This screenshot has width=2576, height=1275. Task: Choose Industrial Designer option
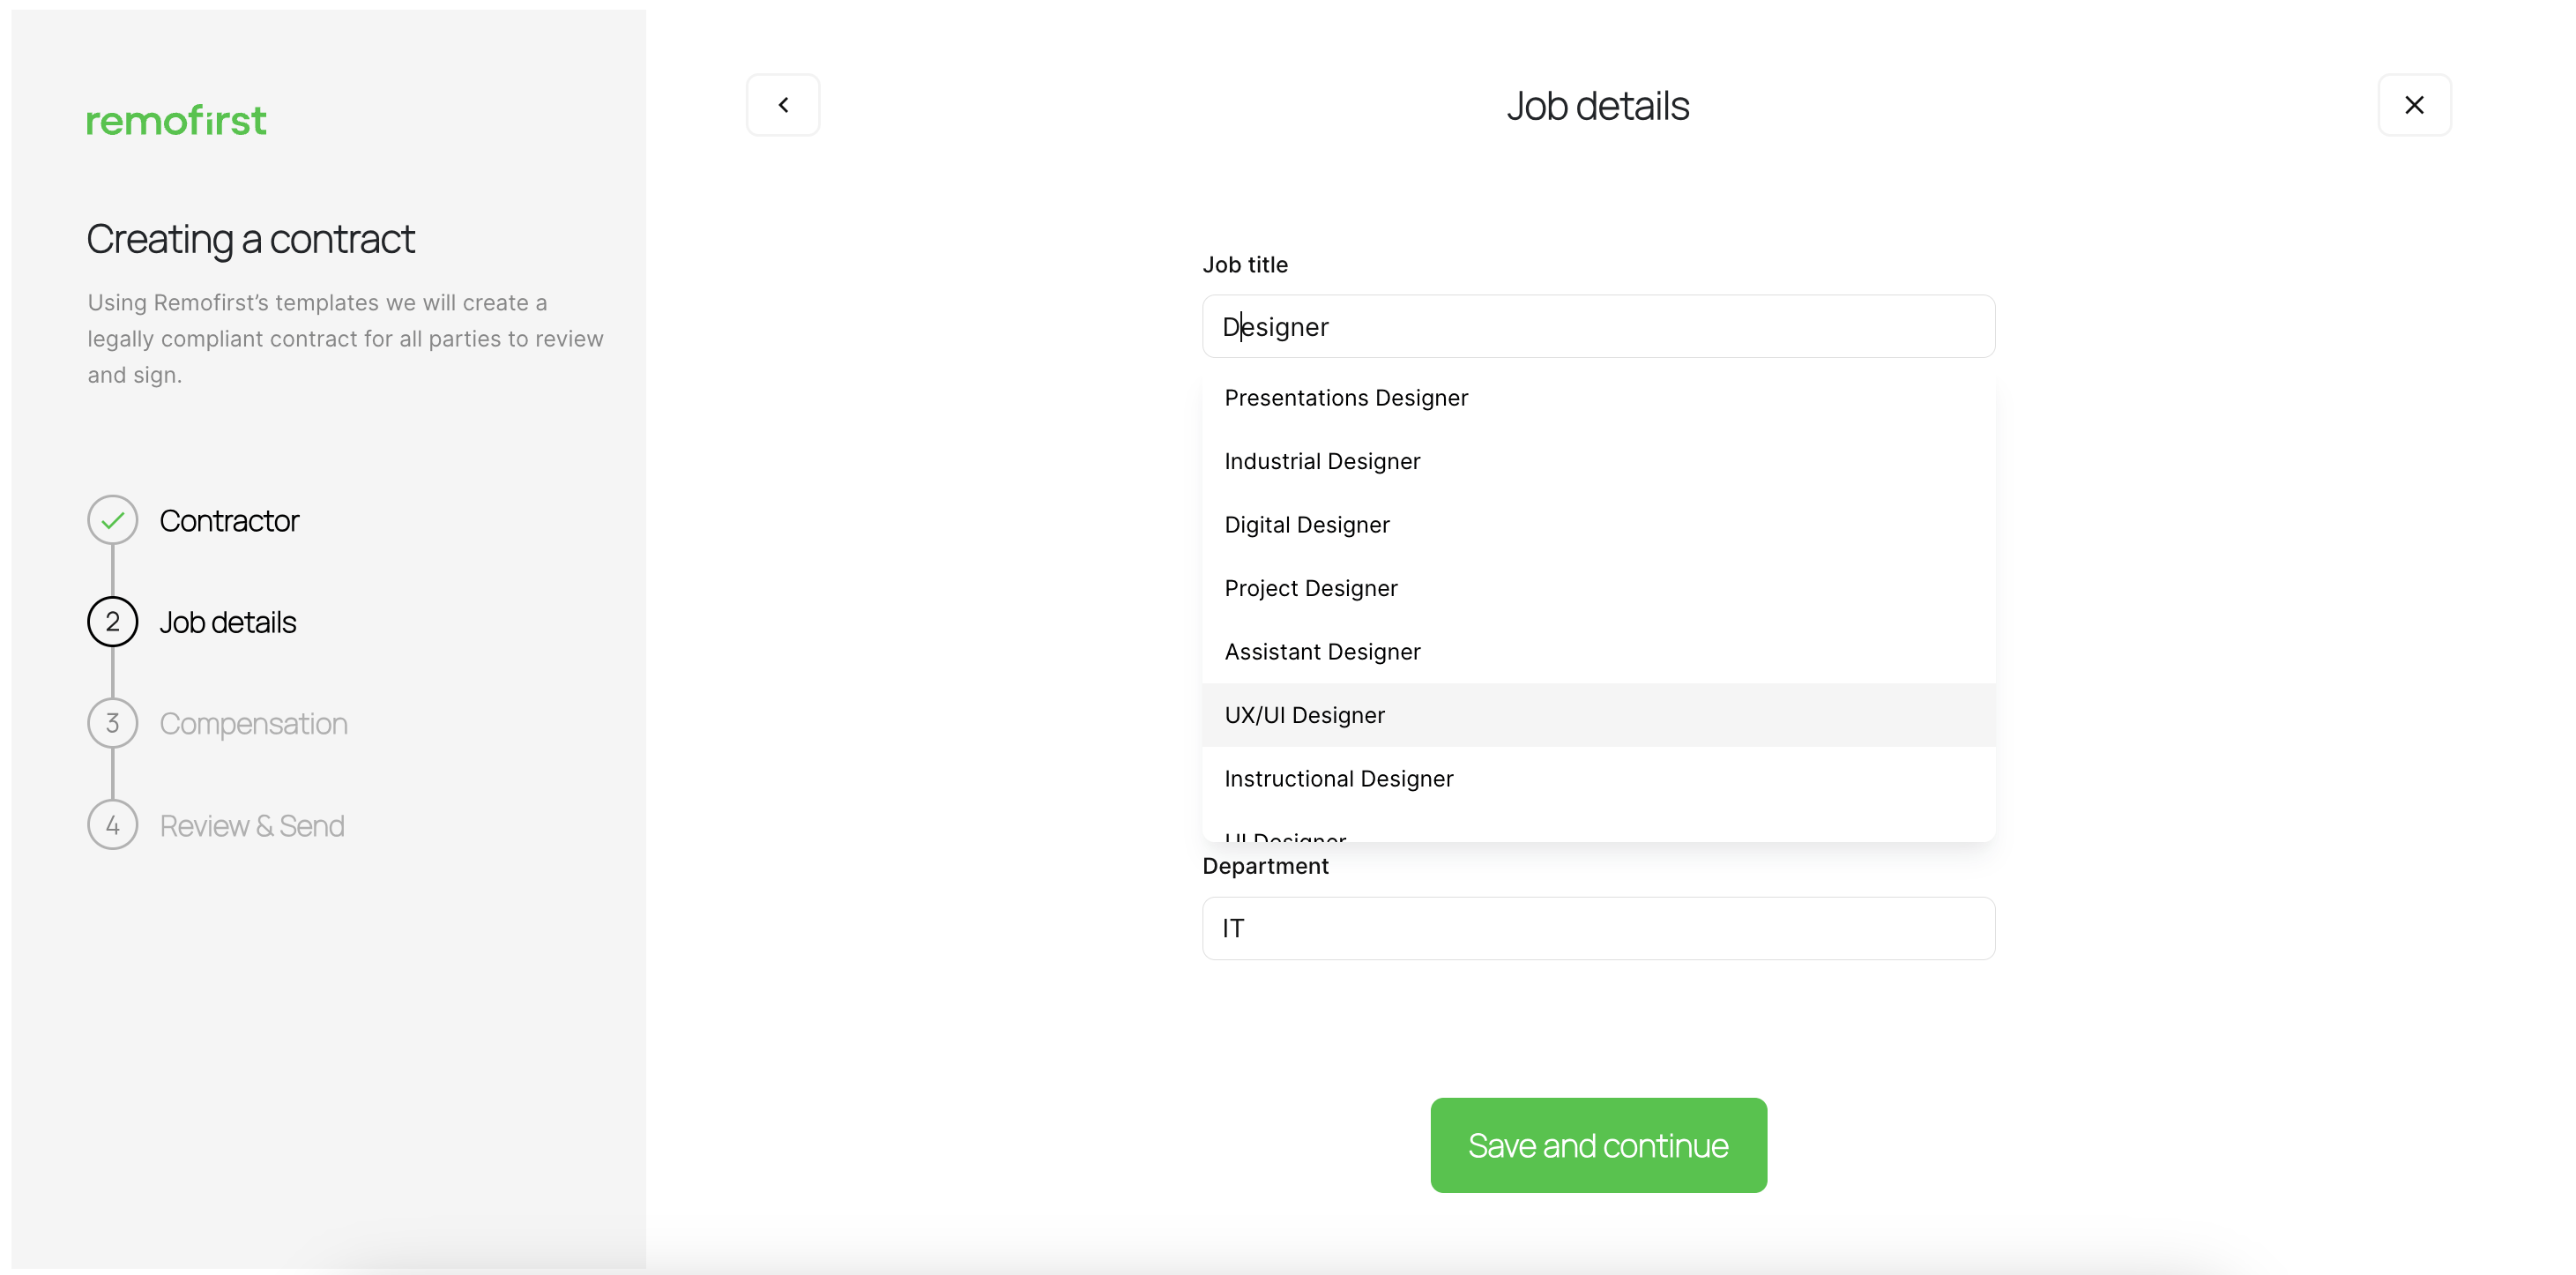click(x=1322, y=461)
